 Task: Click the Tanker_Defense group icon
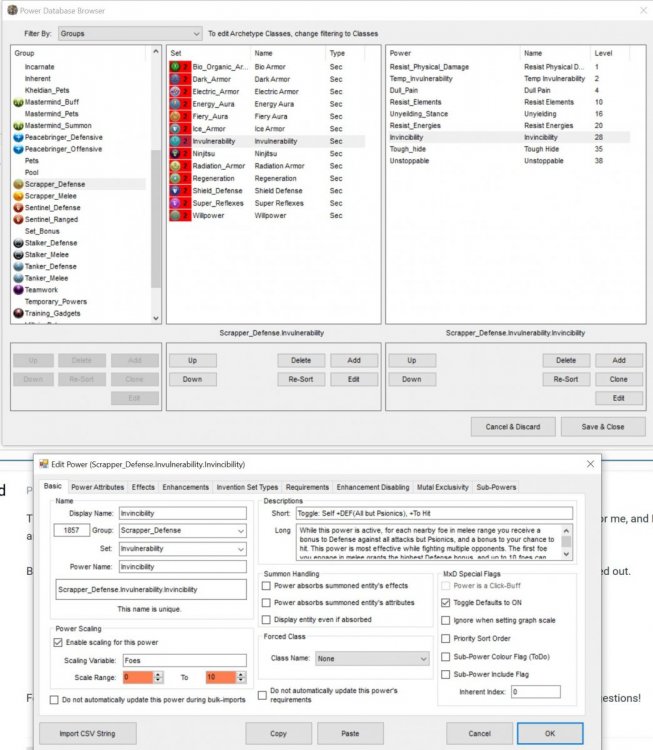click(18, 266)
